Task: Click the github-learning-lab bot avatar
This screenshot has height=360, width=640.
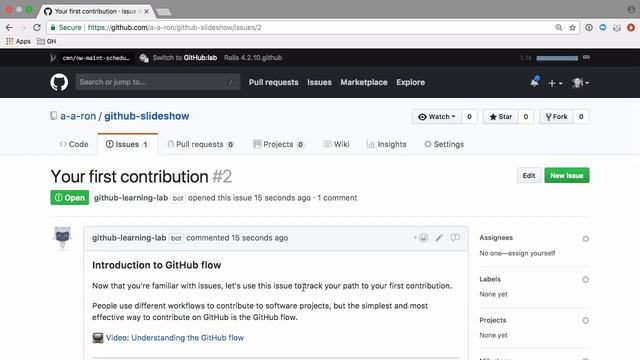Action: tap(62, 237)
